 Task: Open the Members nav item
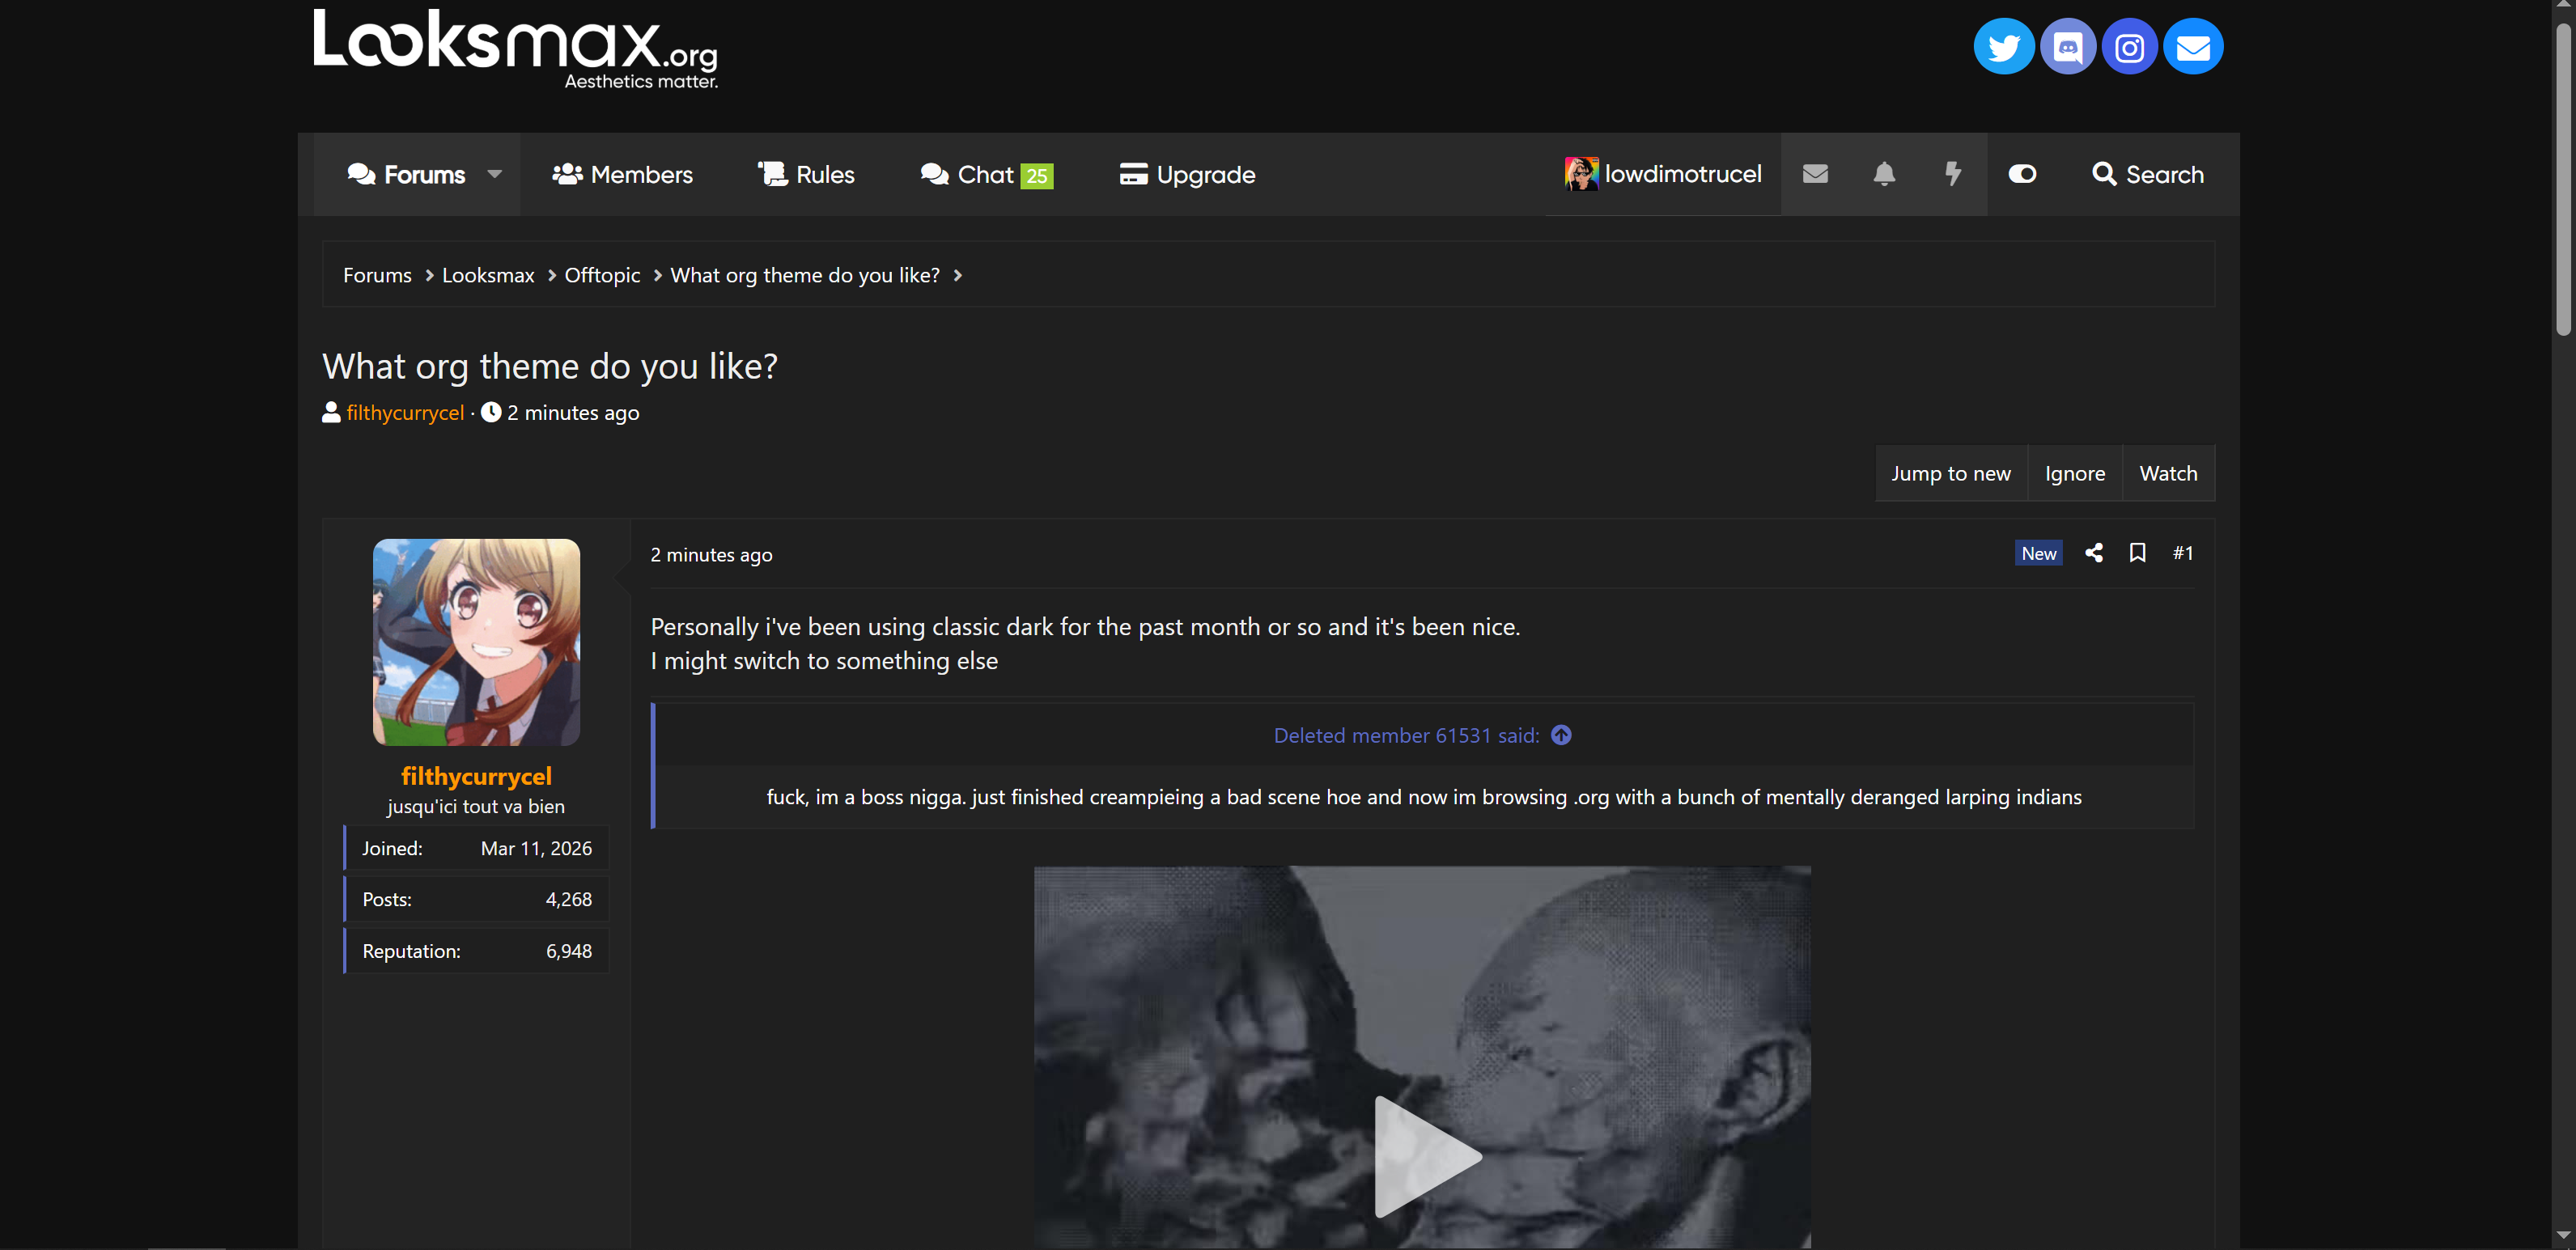pyautogui.click(x=622, y=174)
